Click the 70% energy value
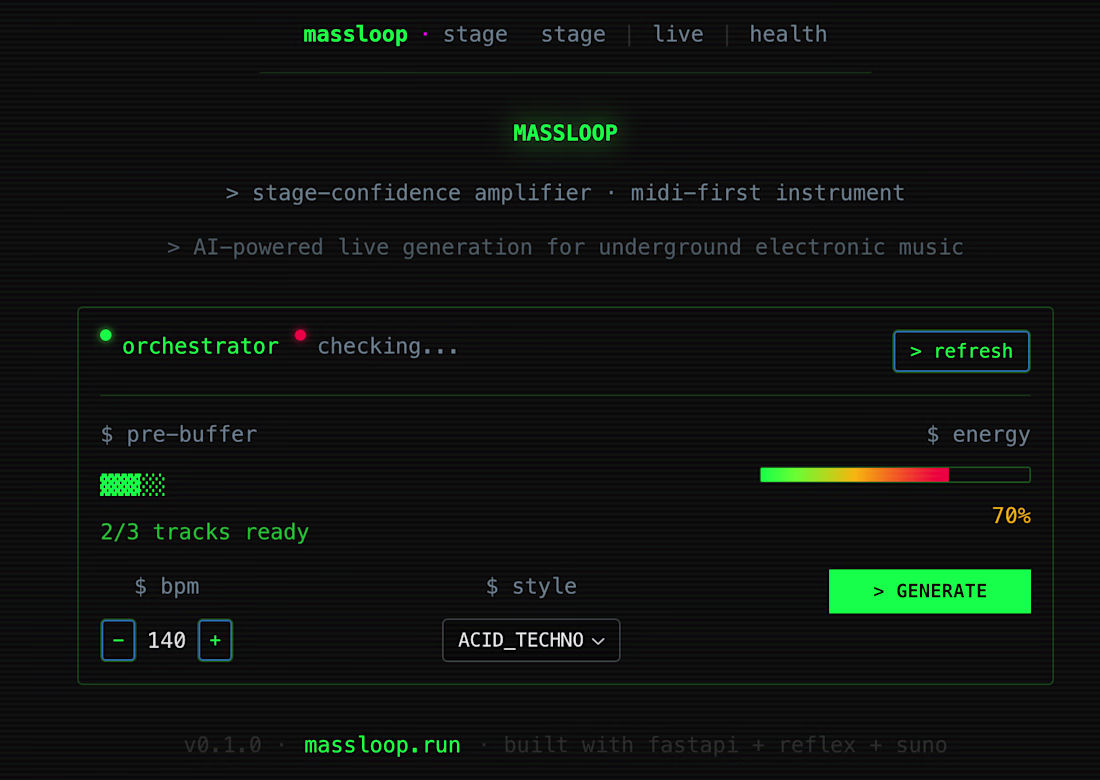The height and width of the screenshot is (780, 1100). pyautogui.click(x=1011, y=516)
